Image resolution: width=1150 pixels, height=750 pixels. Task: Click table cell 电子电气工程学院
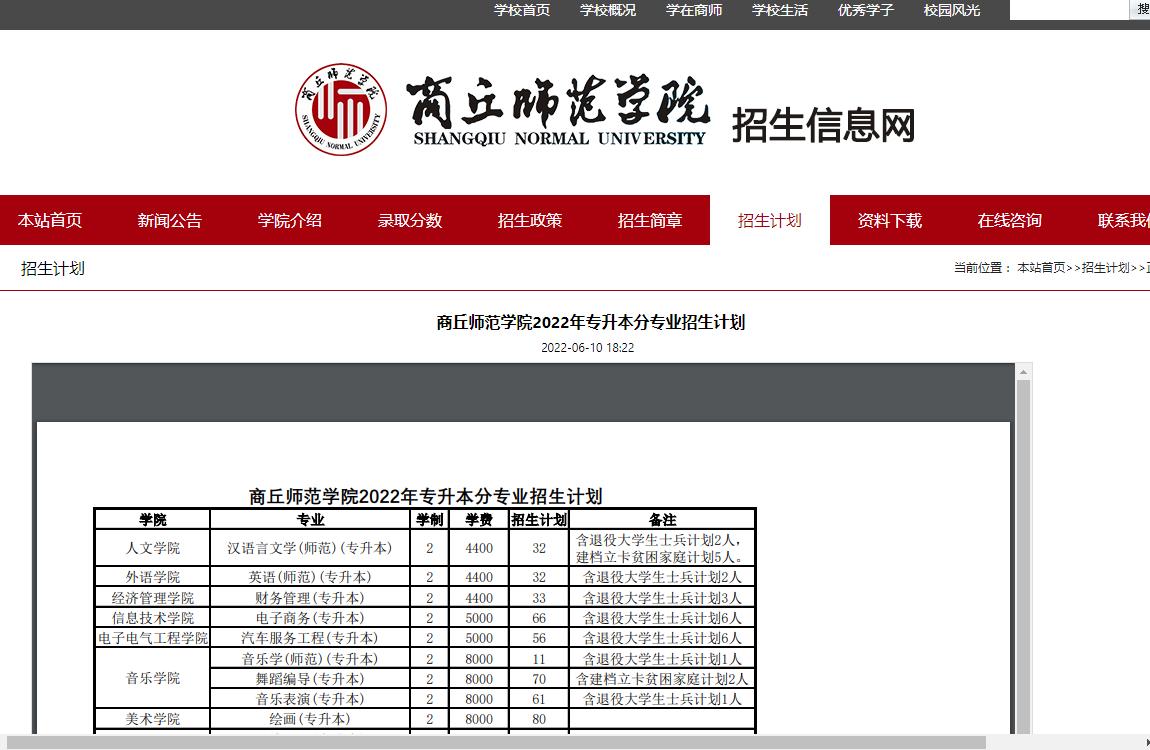[153, 638]
